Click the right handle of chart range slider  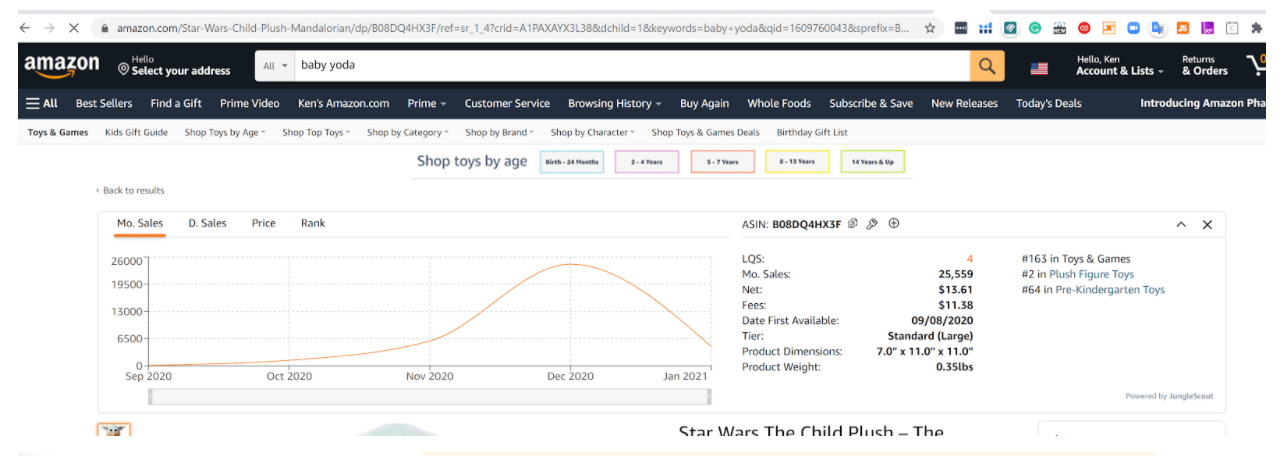click(709, 397)
